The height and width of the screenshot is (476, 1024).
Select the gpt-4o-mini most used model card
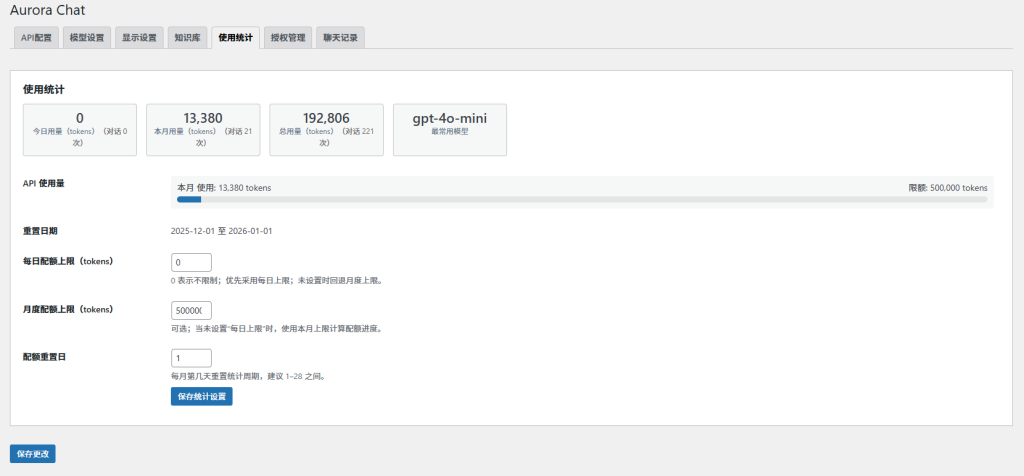coord(450,130)
